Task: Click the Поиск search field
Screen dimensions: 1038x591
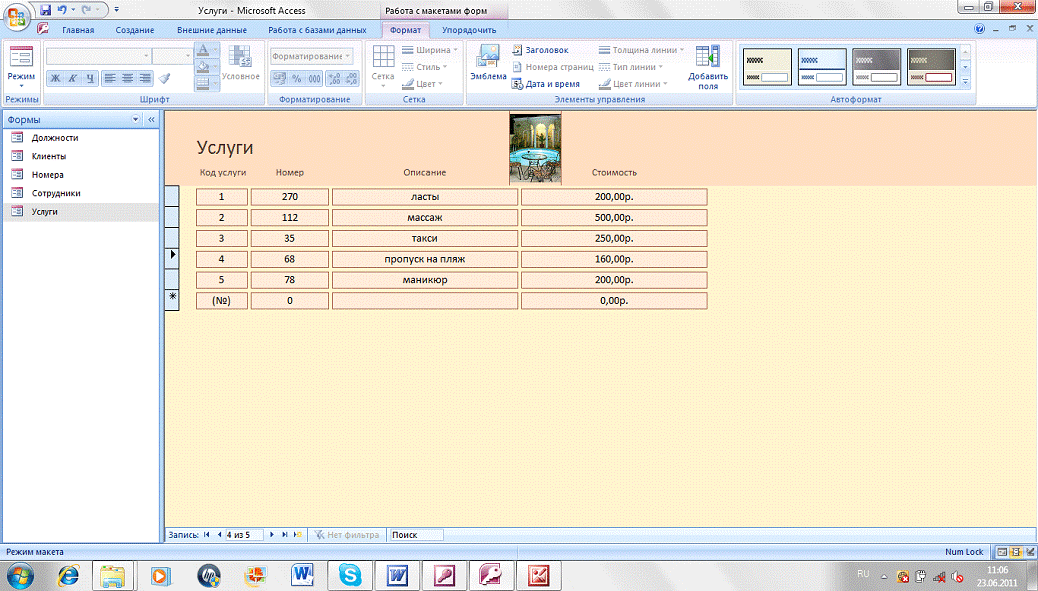Action: [x=415, y=535]
